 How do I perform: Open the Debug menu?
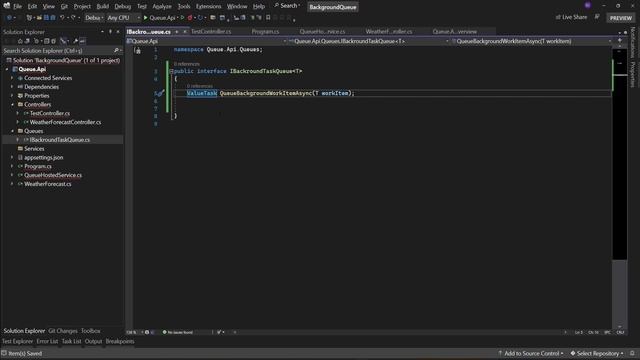click(x=122, y=7)
